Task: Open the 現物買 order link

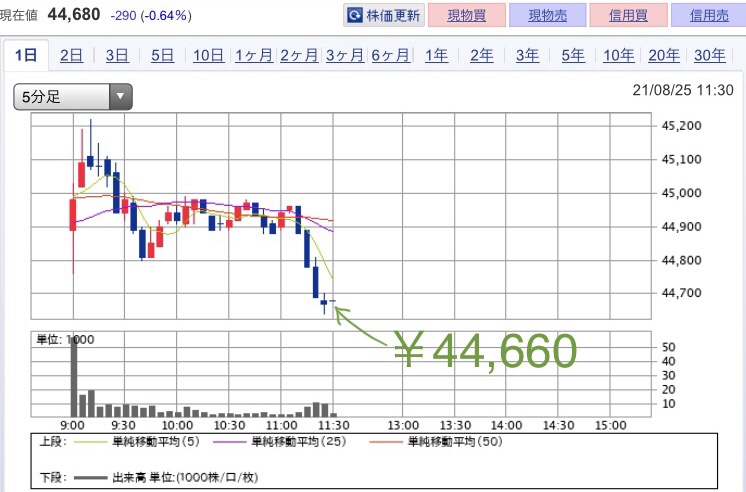Action: pos(466,16)
